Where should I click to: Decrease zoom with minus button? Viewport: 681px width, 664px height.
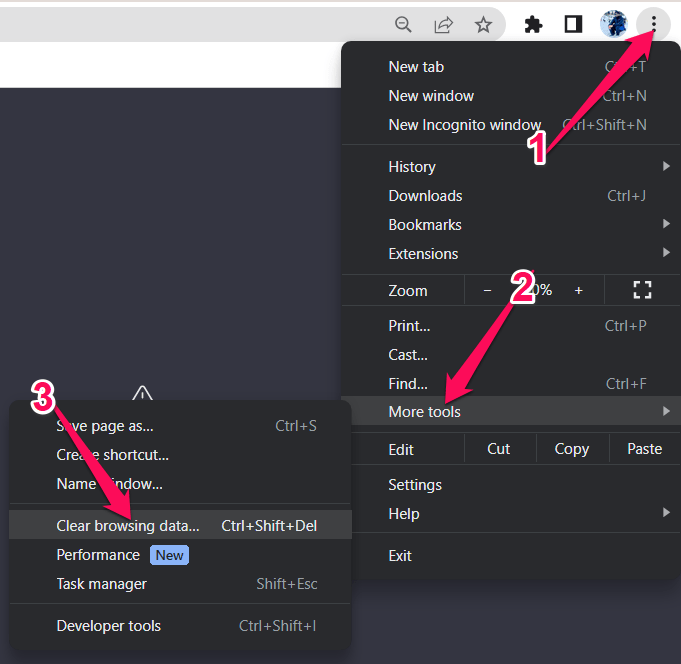point(487,290)
